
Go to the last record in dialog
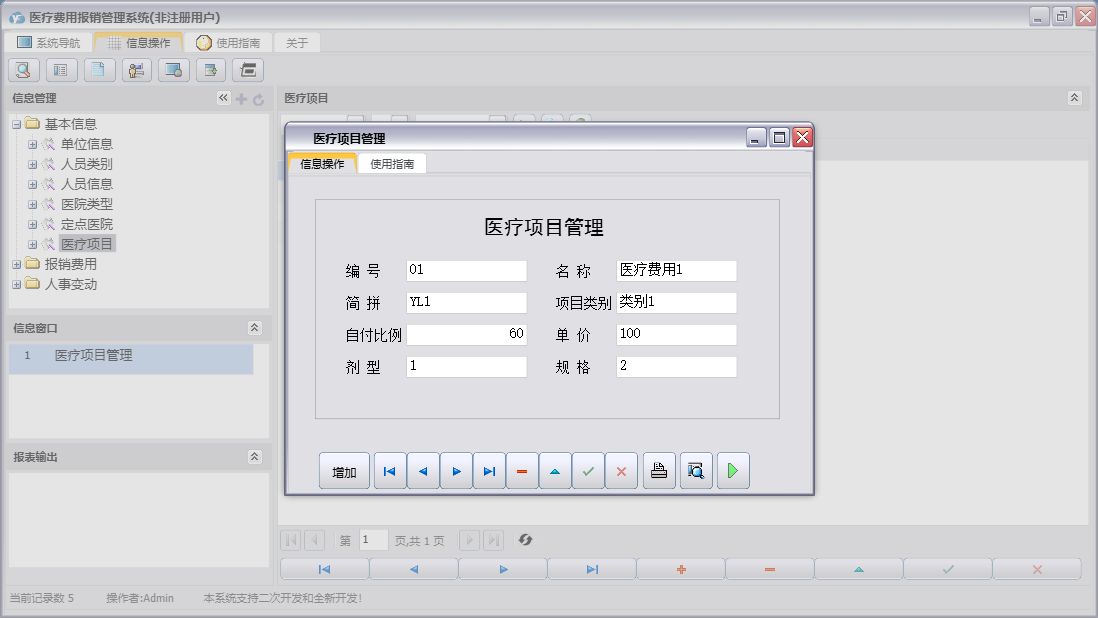pos(489,471)
